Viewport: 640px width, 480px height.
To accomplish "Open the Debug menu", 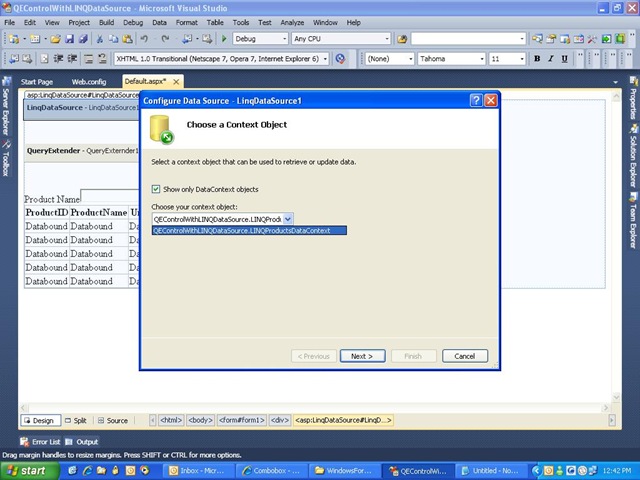I will [x=133, y=22].
